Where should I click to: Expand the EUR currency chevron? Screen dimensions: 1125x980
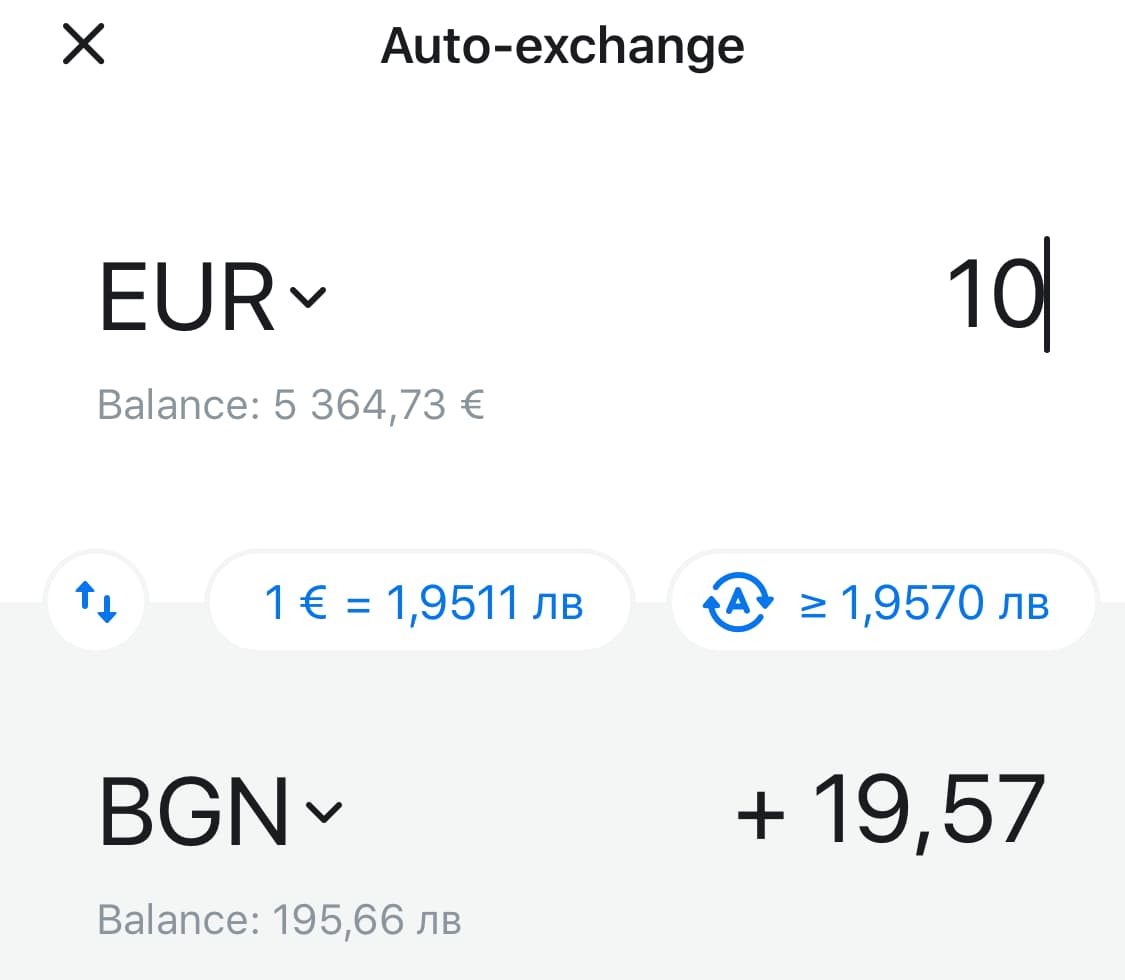pos(308,296)
